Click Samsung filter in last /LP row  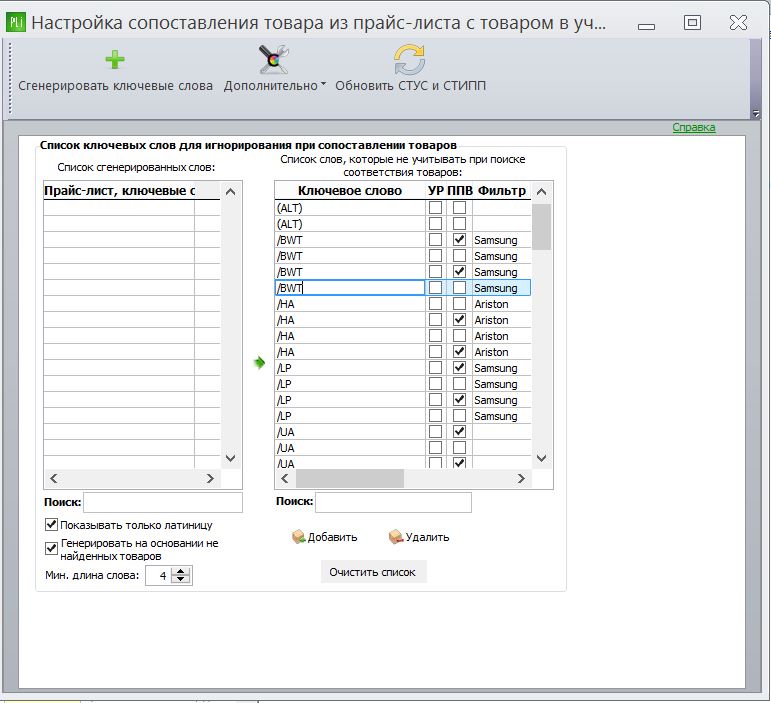pos(502,416)
